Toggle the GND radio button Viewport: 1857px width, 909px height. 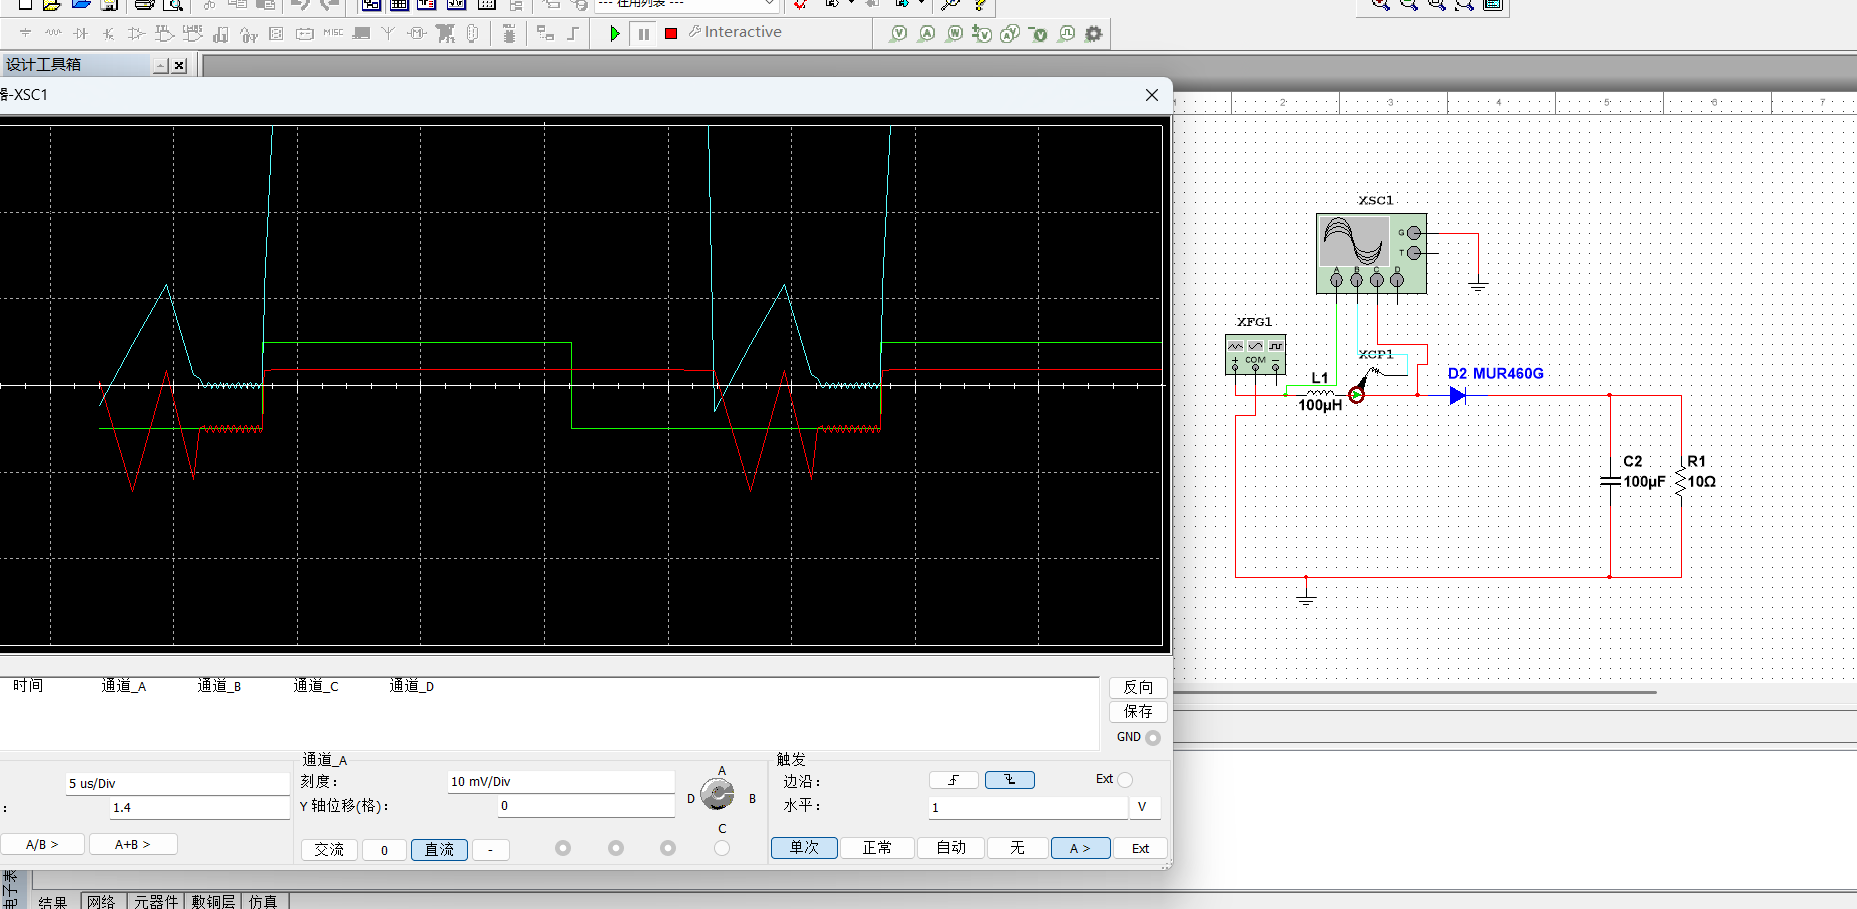(x=1153, y=737)
